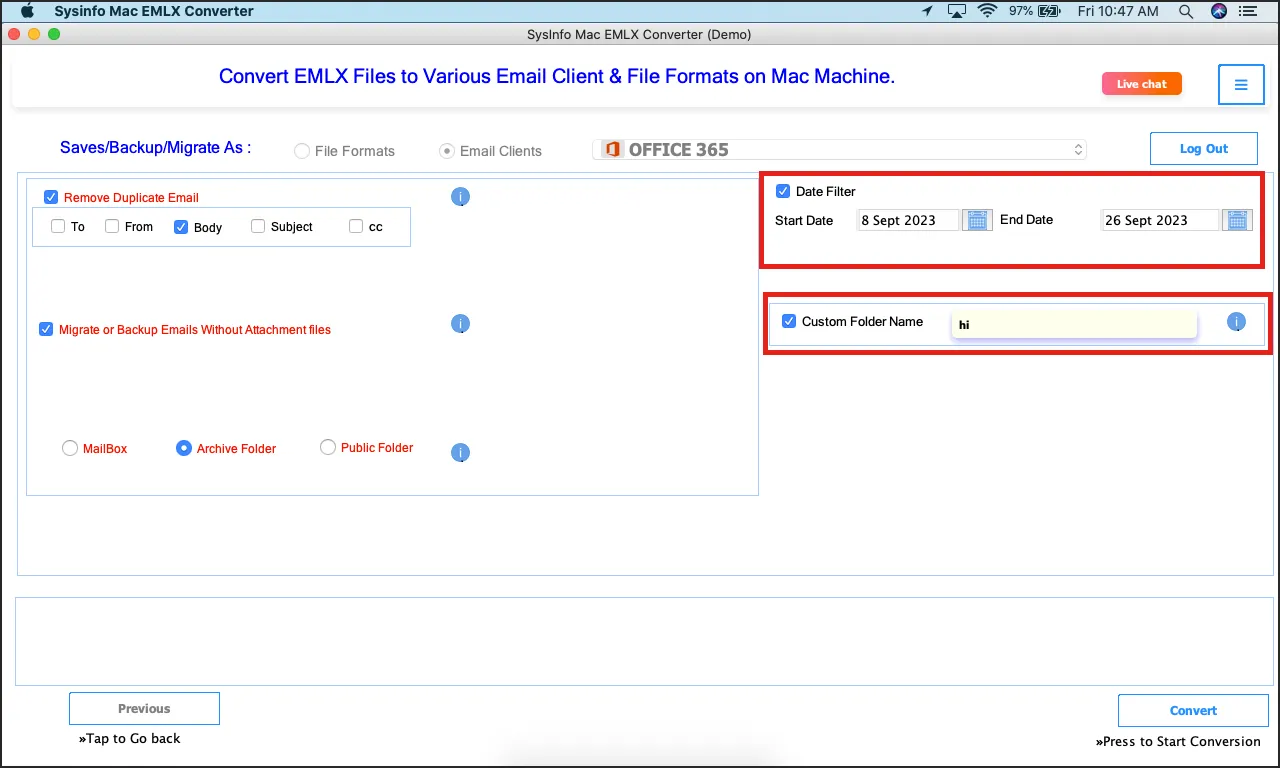Click Convert to start conversion
Viewport: 1280px width, 768px height.
tap(1193, 711)
